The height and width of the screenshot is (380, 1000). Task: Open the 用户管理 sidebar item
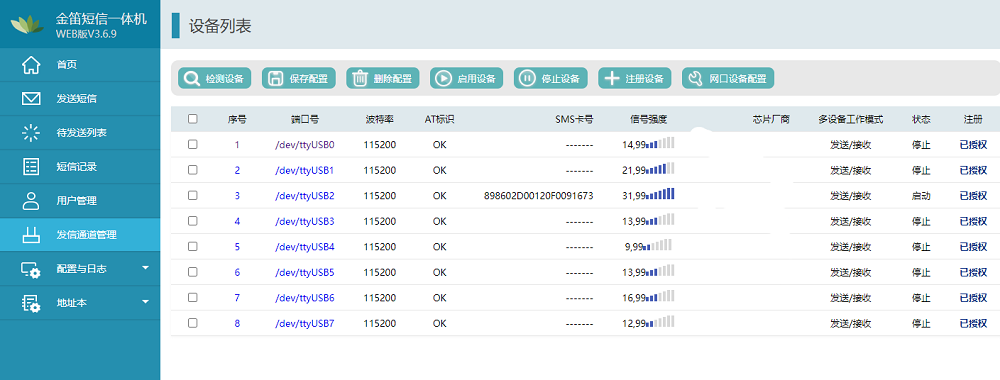(x=80, y=201)
